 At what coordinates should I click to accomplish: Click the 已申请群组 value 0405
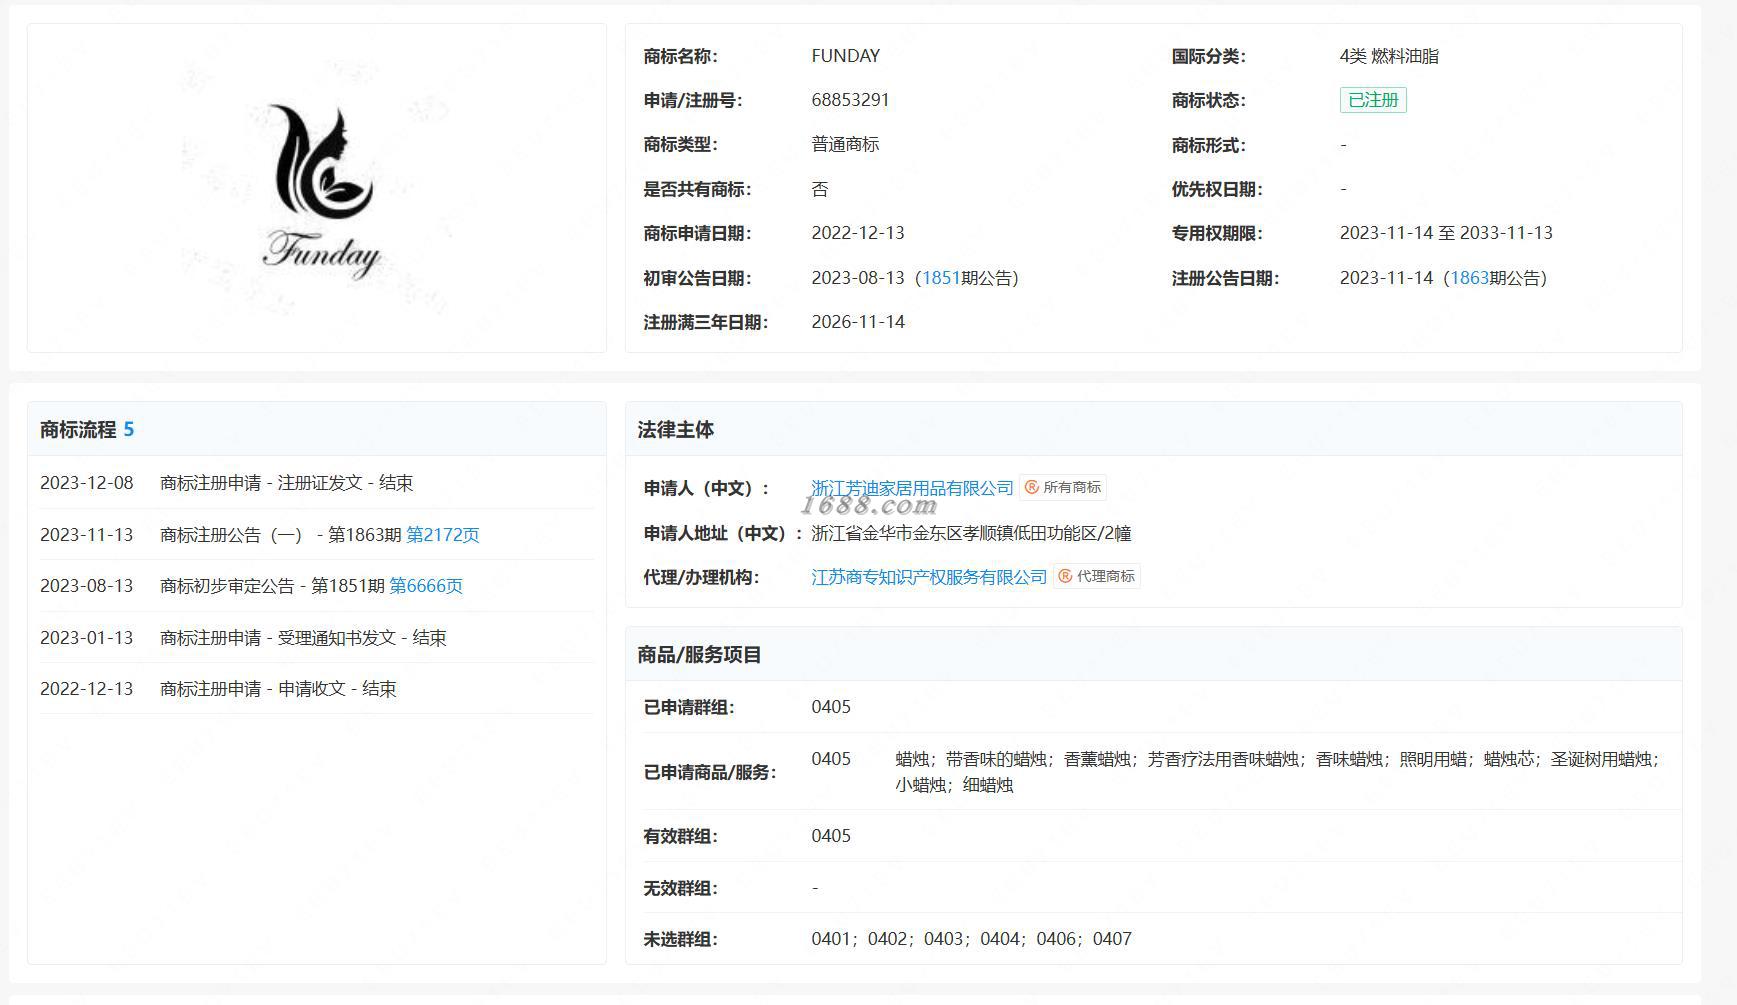(x=831, y=707)
